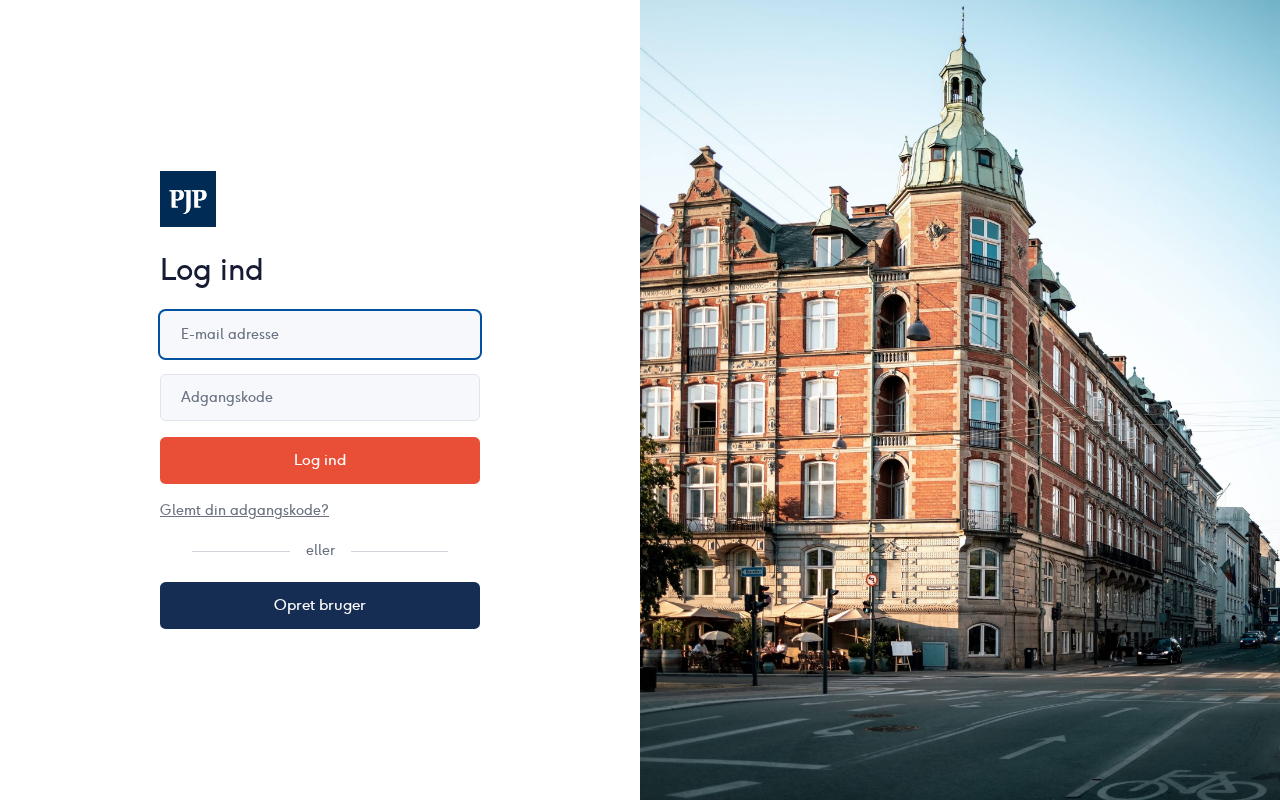
Task: Click the PJP logo
Action: [x=188, y=199]
